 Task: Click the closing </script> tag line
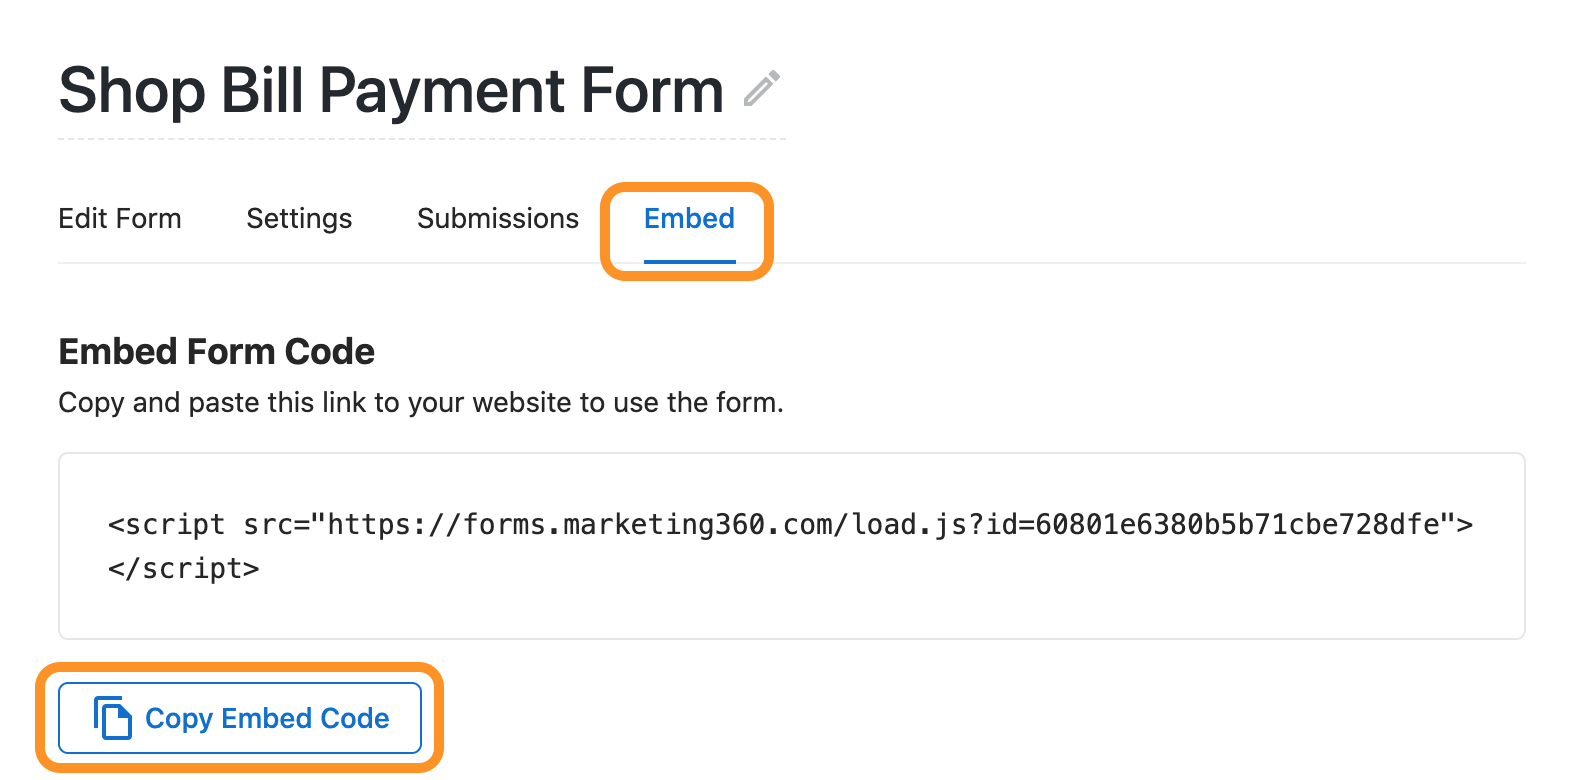pyautogui.click(x=184, y=568)
